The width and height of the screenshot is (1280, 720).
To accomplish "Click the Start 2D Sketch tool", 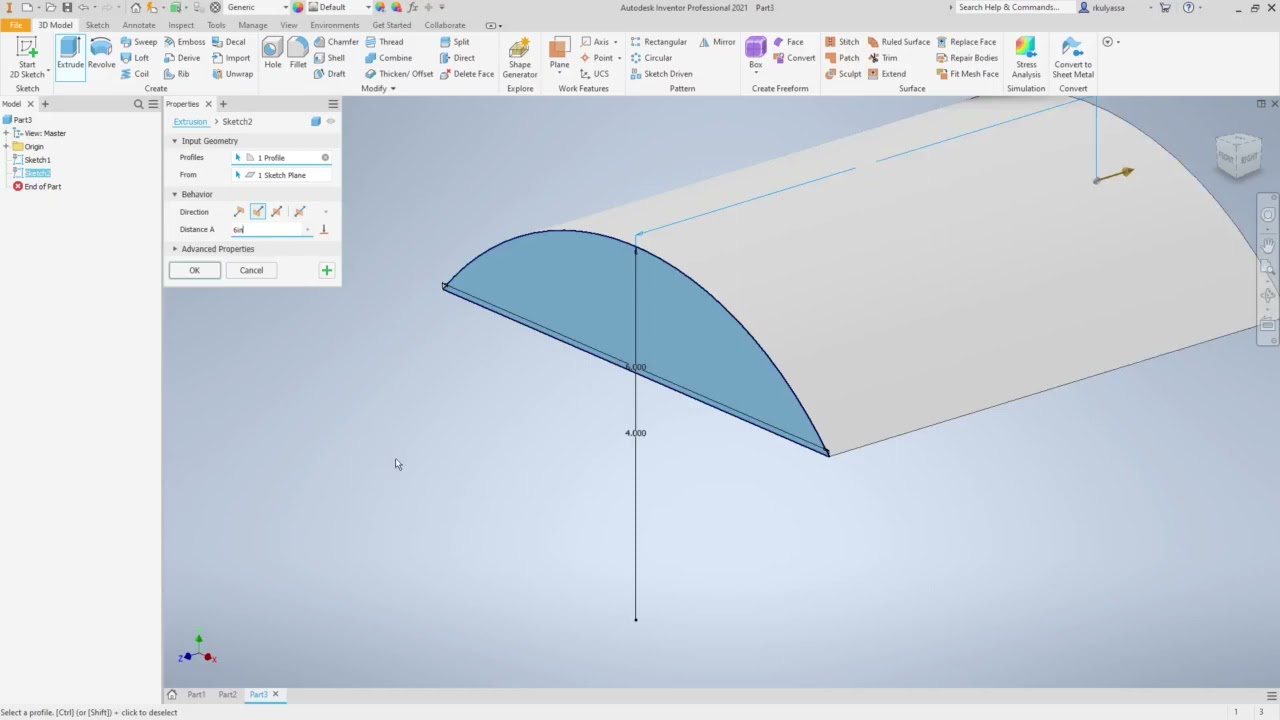I will [x=27, y=58].
